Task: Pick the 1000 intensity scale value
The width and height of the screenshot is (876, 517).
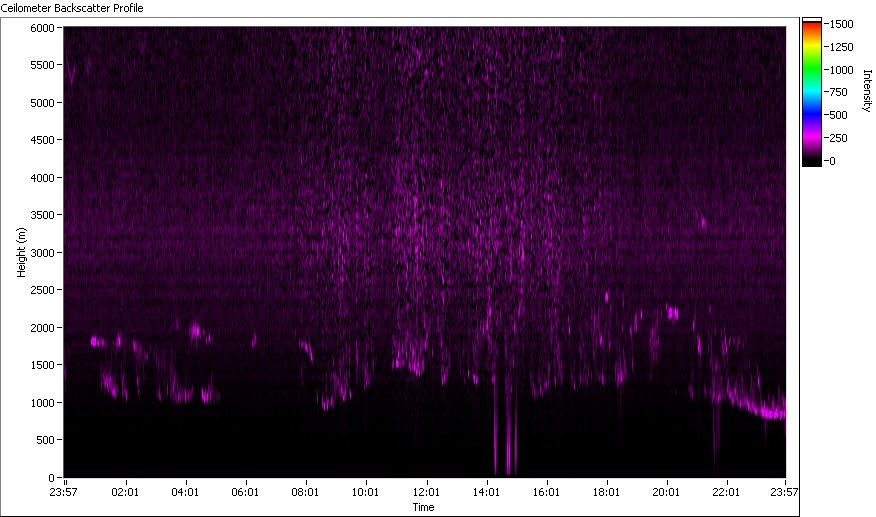Action: [x=841, y=70]
